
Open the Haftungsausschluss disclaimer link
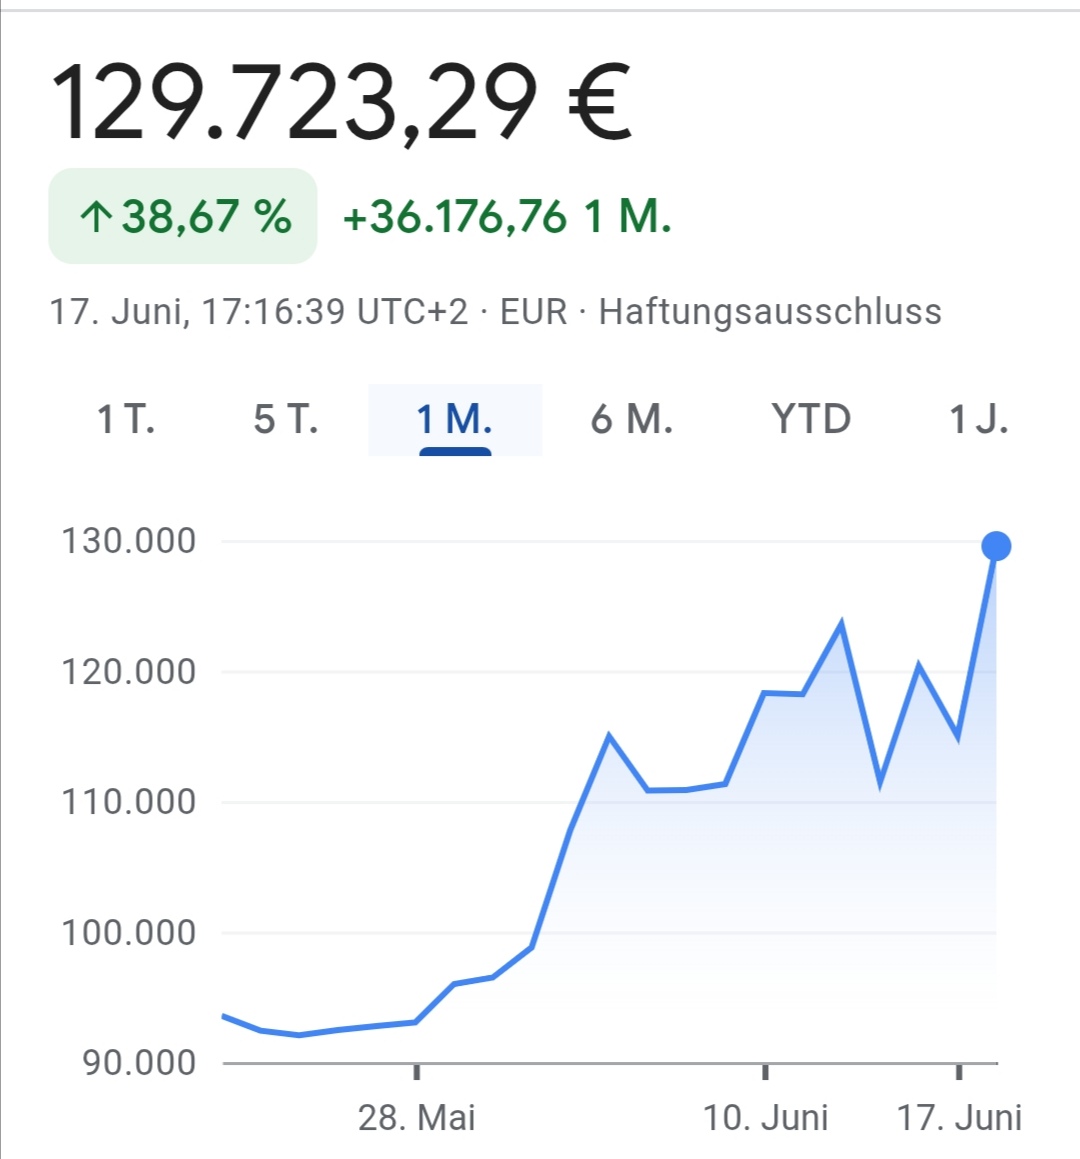click(770, 311)
